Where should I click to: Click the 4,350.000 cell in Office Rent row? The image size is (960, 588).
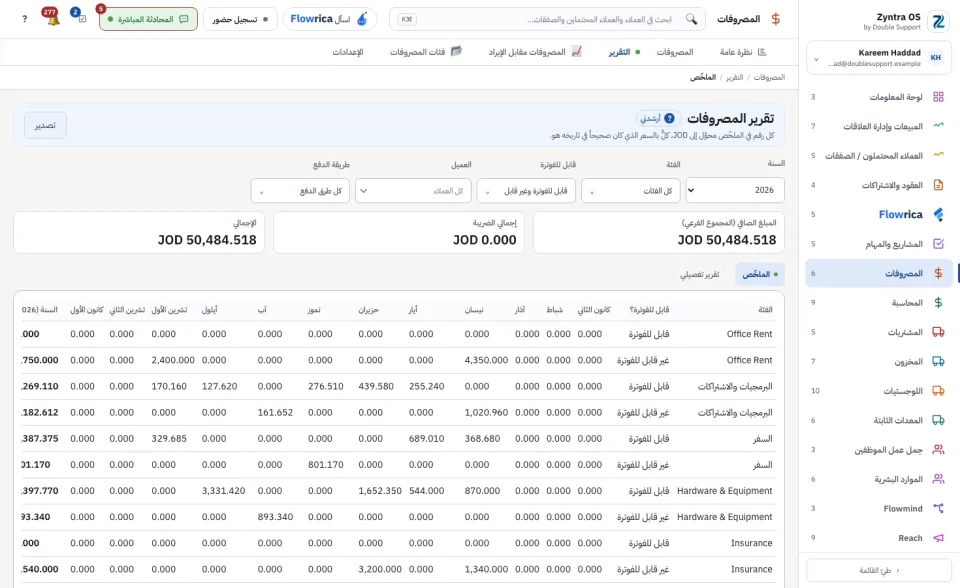tap(486, 360)
